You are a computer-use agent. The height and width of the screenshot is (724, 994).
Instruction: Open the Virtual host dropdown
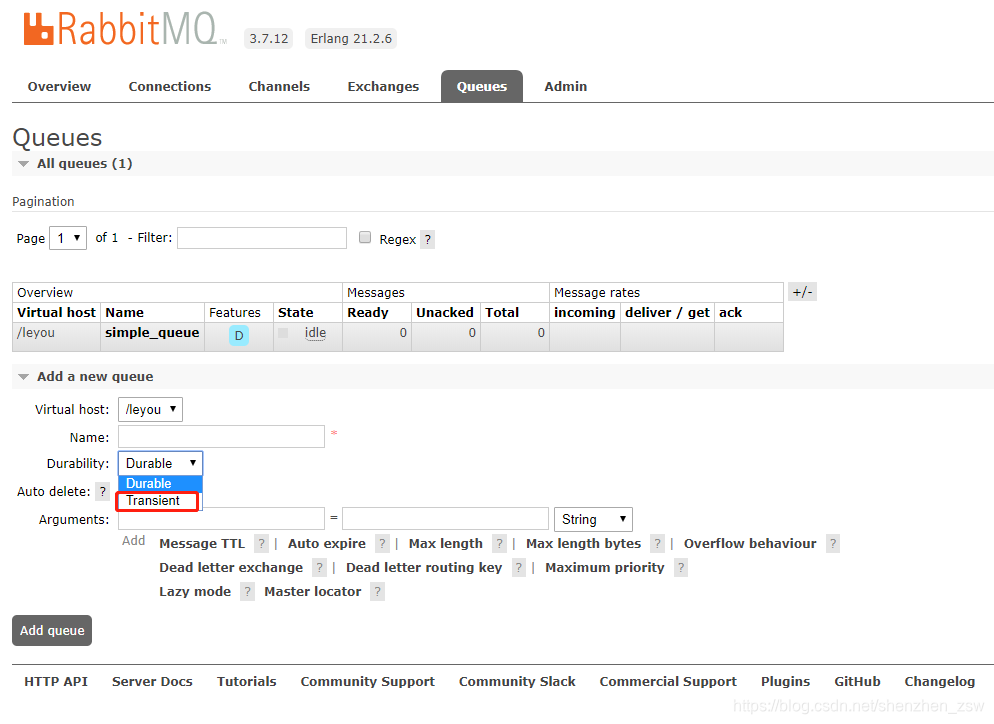pyautogui.click(x=150, y=410)
